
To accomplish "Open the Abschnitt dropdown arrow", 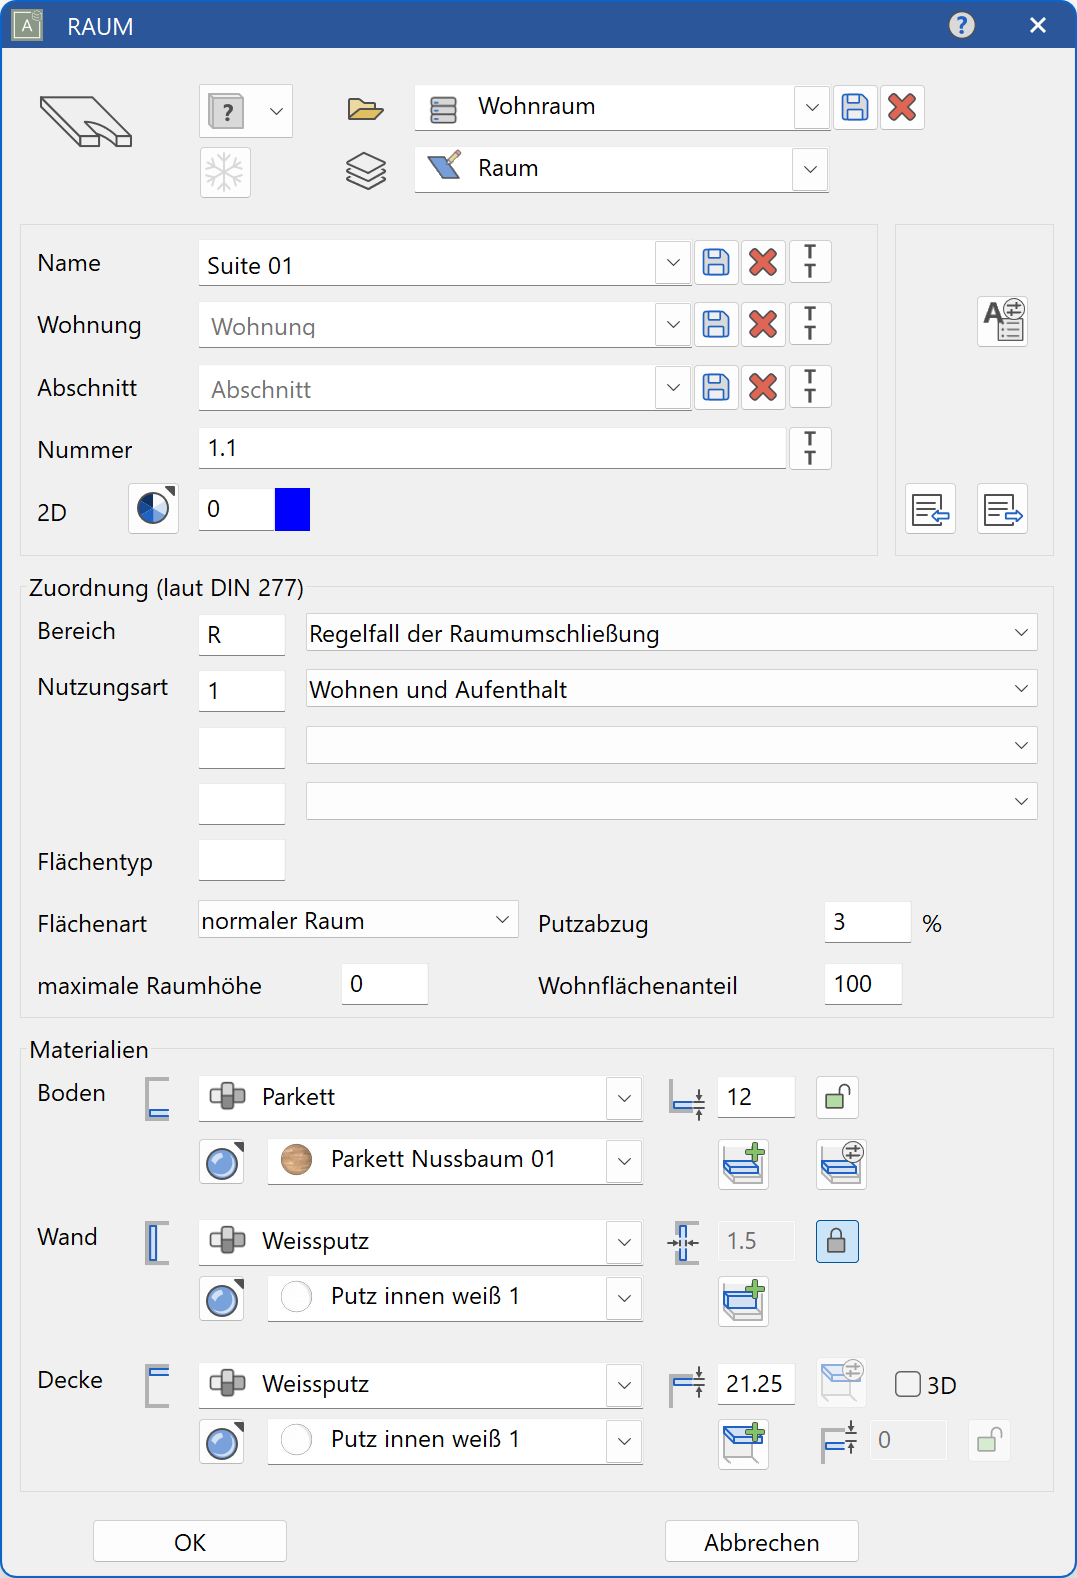I will 673,388.
